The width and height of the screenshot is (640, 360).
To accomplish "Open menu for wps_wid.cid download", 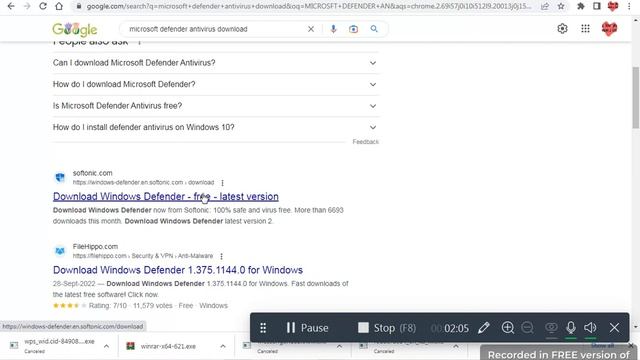I will click(x=106, y=346).
